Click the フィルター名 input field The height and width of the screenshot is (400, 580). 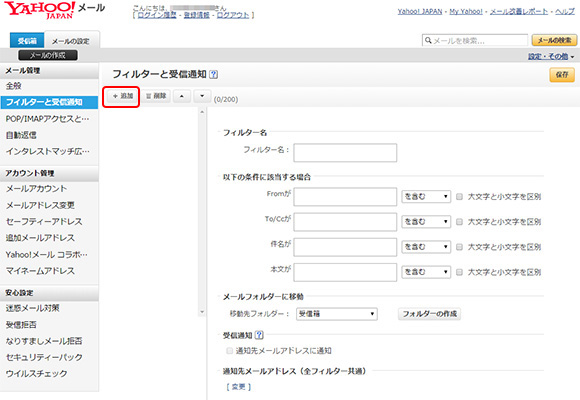[x=345, y=152]
